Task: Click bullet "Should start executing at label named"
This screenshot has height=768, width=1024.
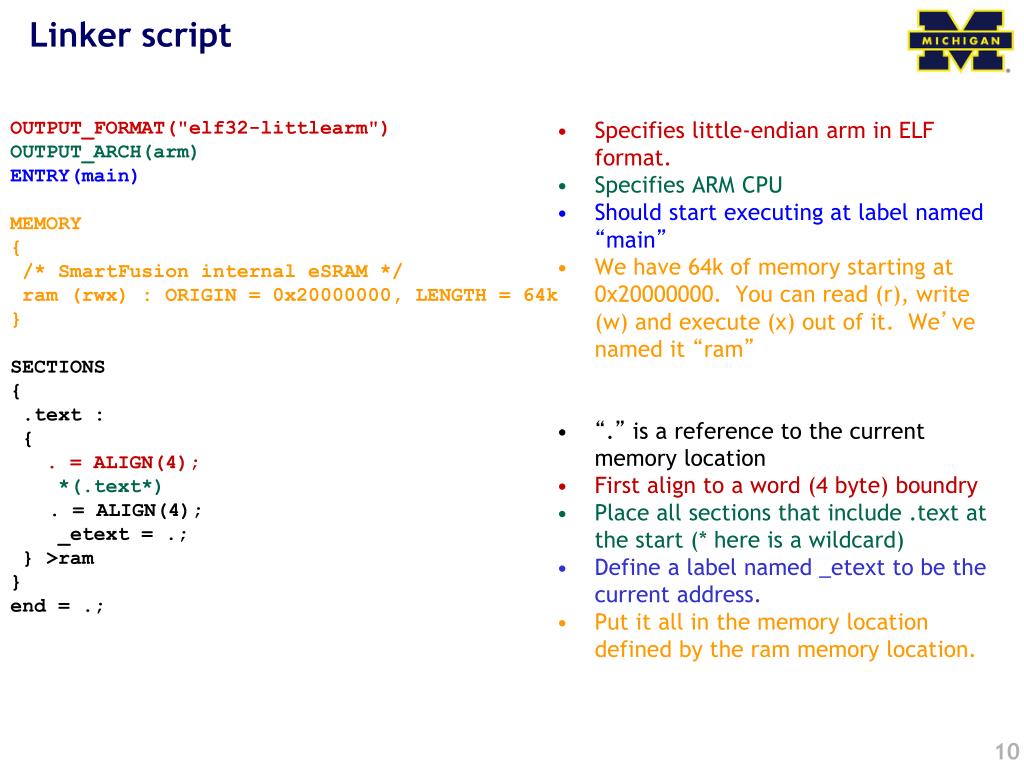Action: (x=788, y=226)
